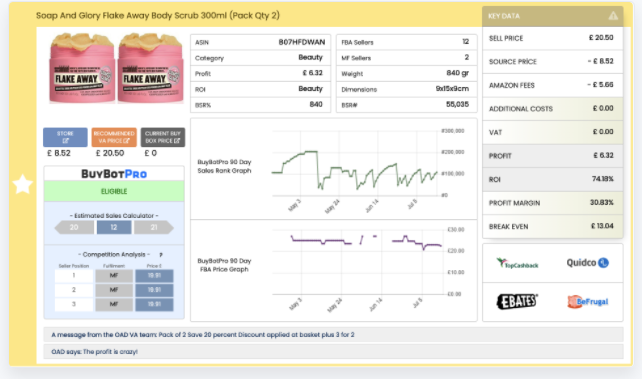Click the ROI row 74.18% in Key Data
Image resolution: width=642 pixels, height=379 pixels.
553,179
